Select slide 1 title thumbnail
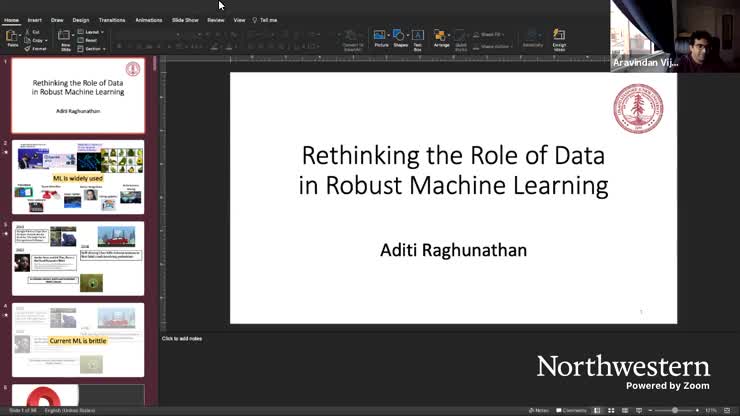This screenshot has width=740, height=416. tap(78, 95)
